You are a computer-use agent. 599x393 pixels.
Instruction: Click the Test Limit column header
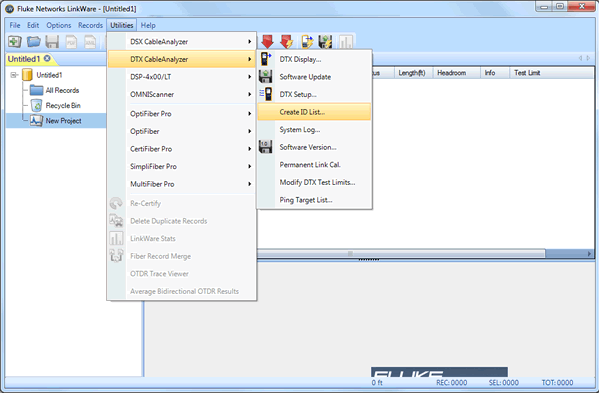click(552, 73)
